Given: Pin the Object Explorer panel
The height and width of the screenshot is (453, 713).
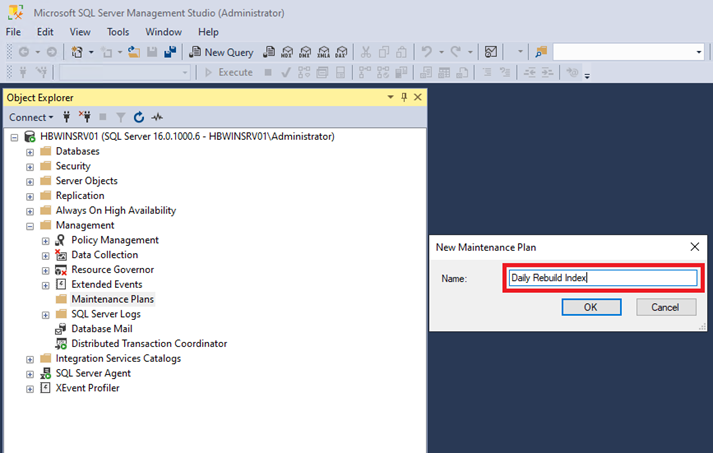Looking at the screenshot, I should [404, 97].
